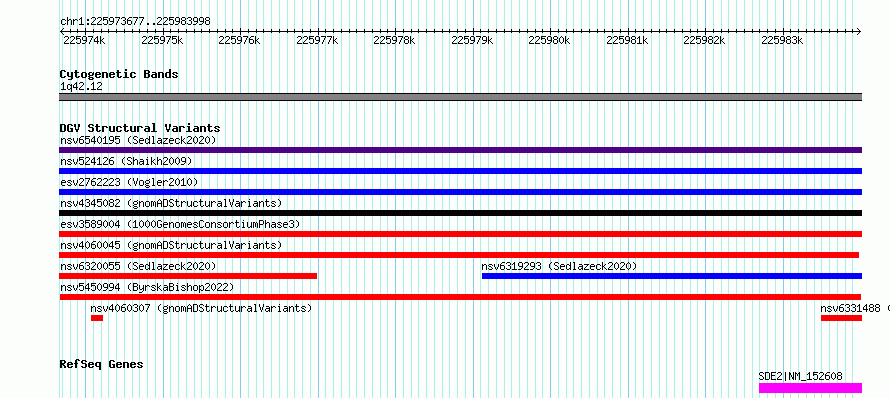Image resolution: width=890 pixels, height=398 pixels.
Task: Click the magenta SDE2 gene bar
Action: (x=811, y=388)
